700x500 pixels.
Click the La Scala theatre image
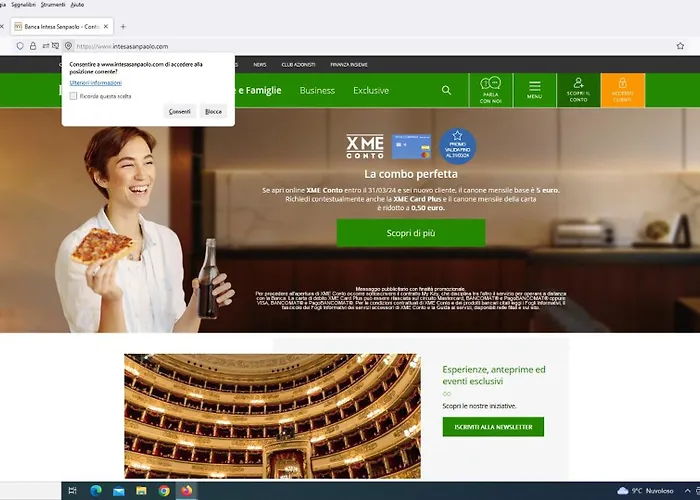[x=272, y=416]
